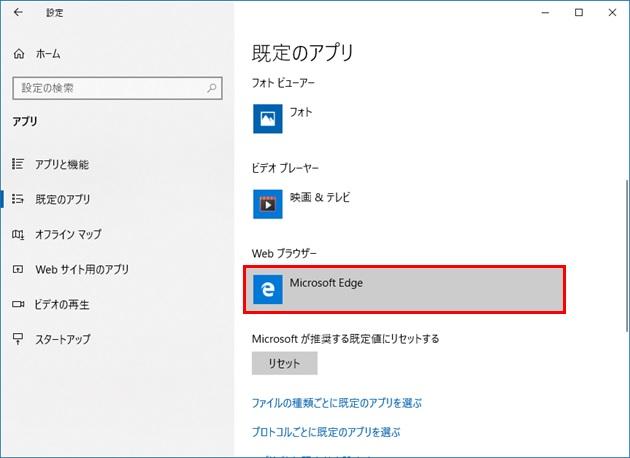Choose the Microsoft Edge default browser entry
The height and width of the screenshot is (458, 630).
click(x=404, y=289)
